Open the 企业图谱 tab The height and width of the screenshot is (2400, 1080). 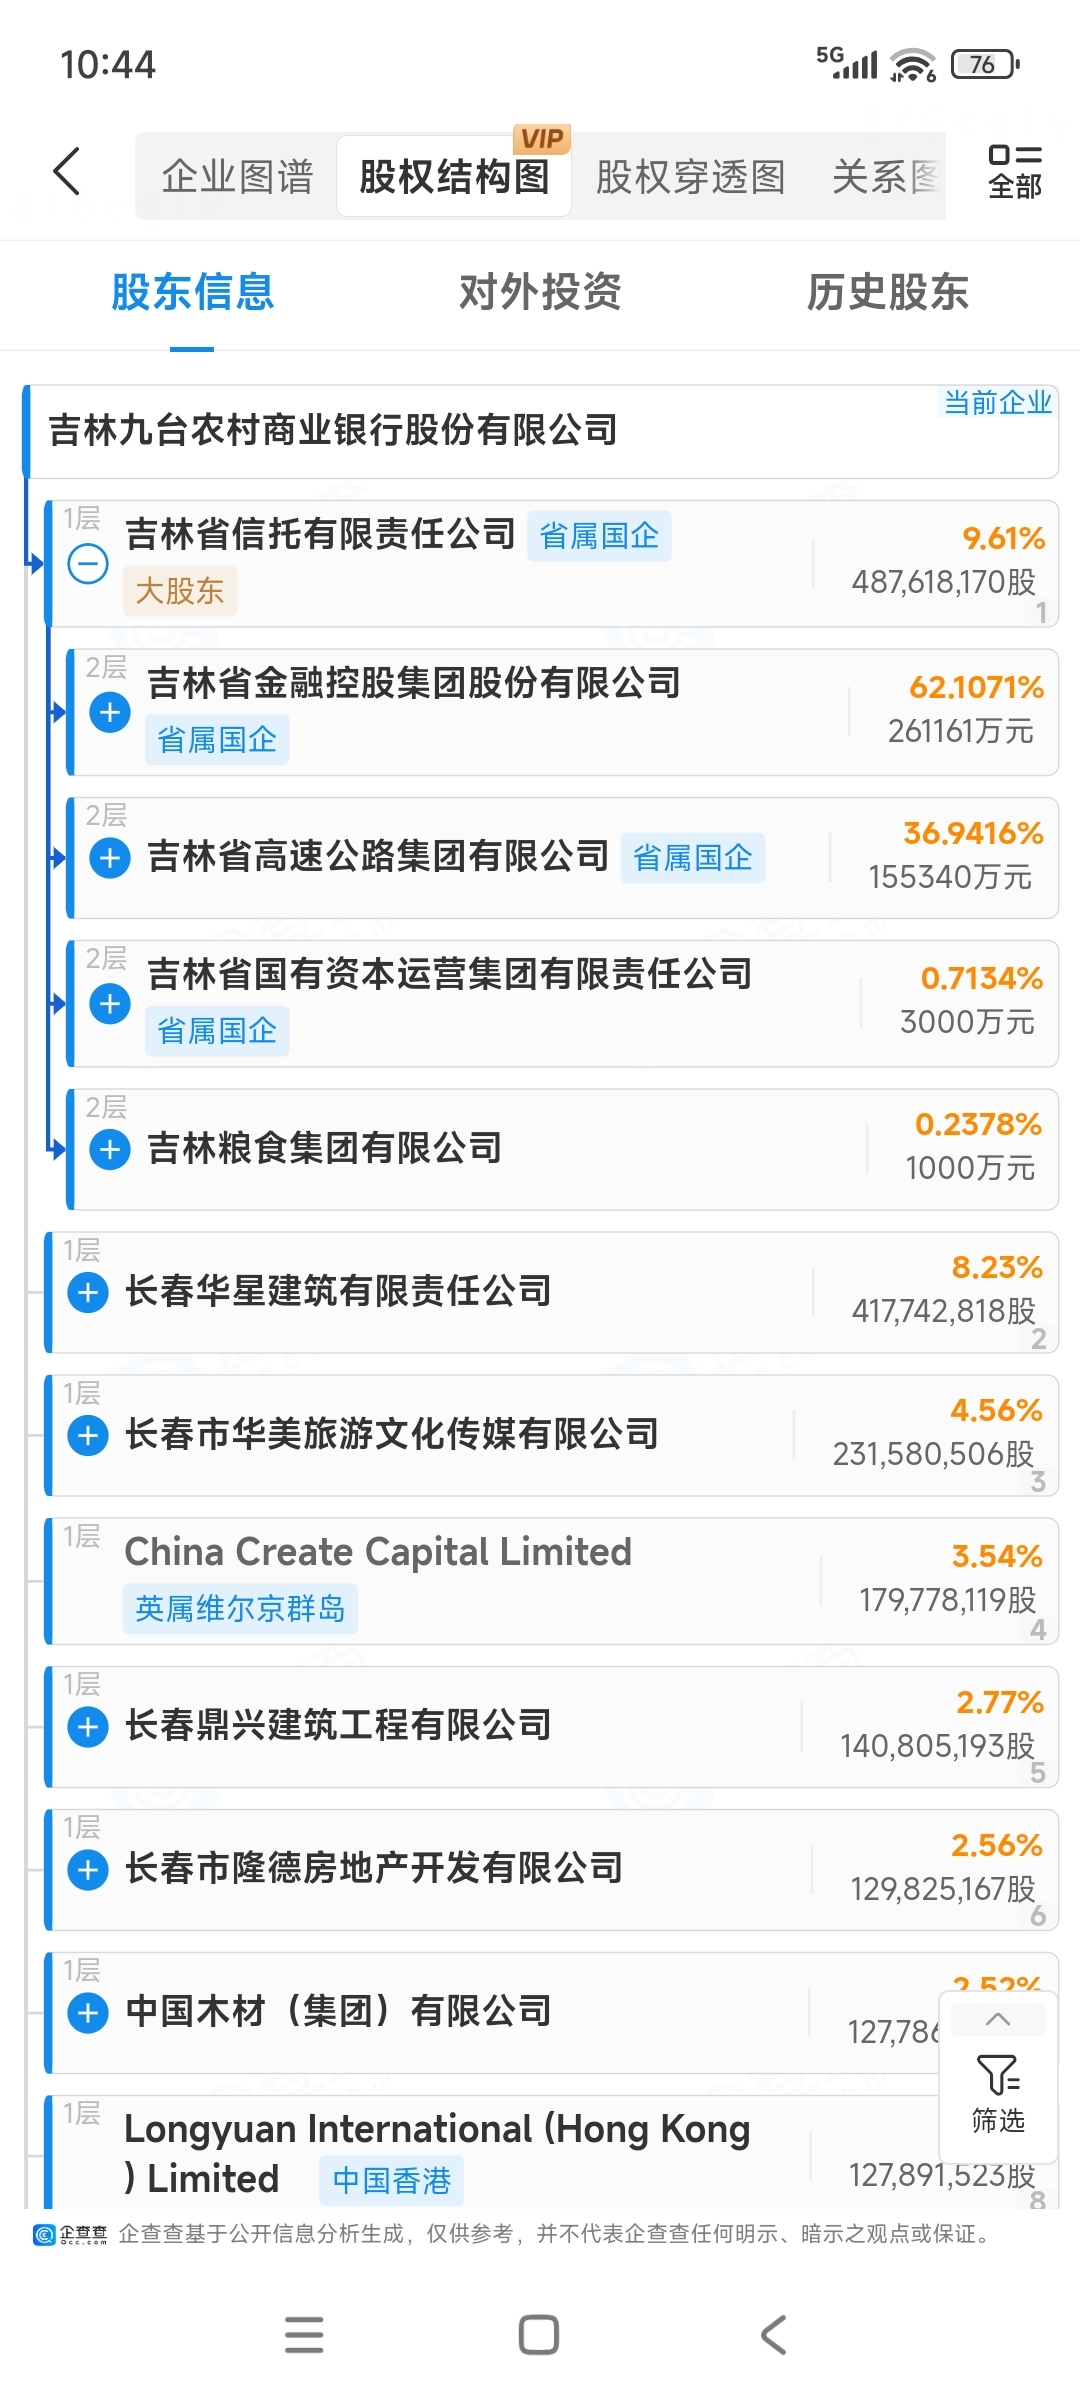[238, 177]
